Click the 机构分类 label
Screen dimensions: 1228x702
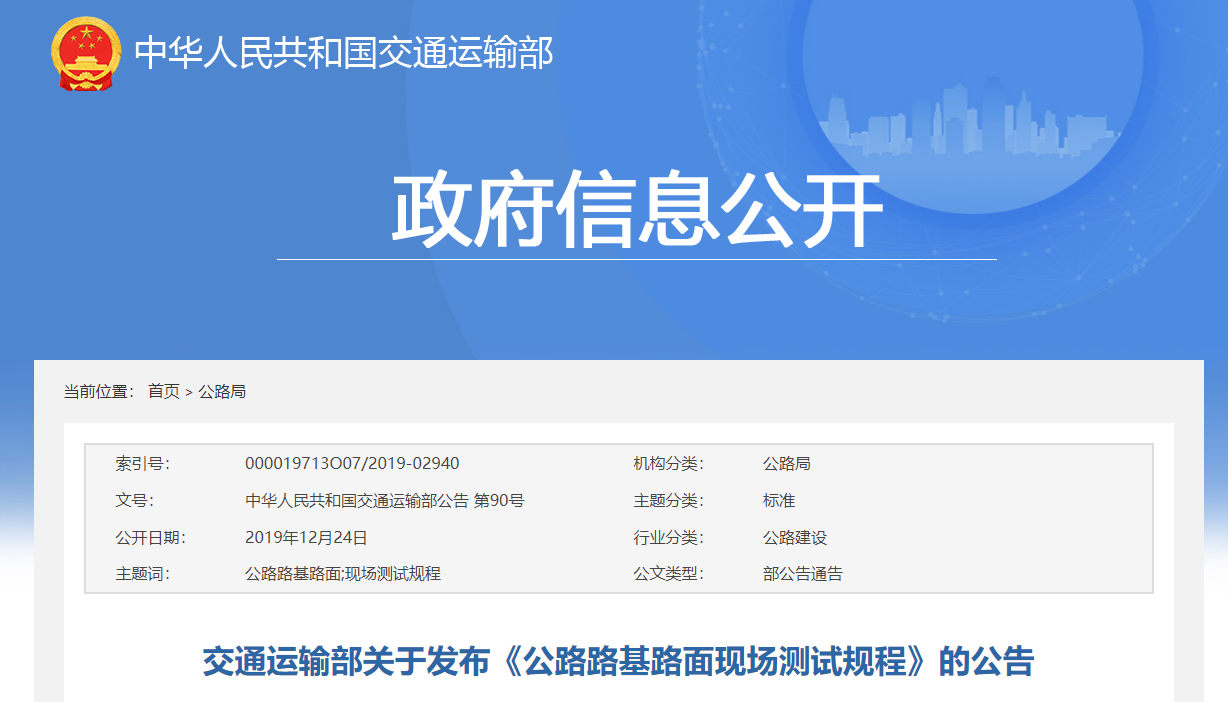point(668,464)
